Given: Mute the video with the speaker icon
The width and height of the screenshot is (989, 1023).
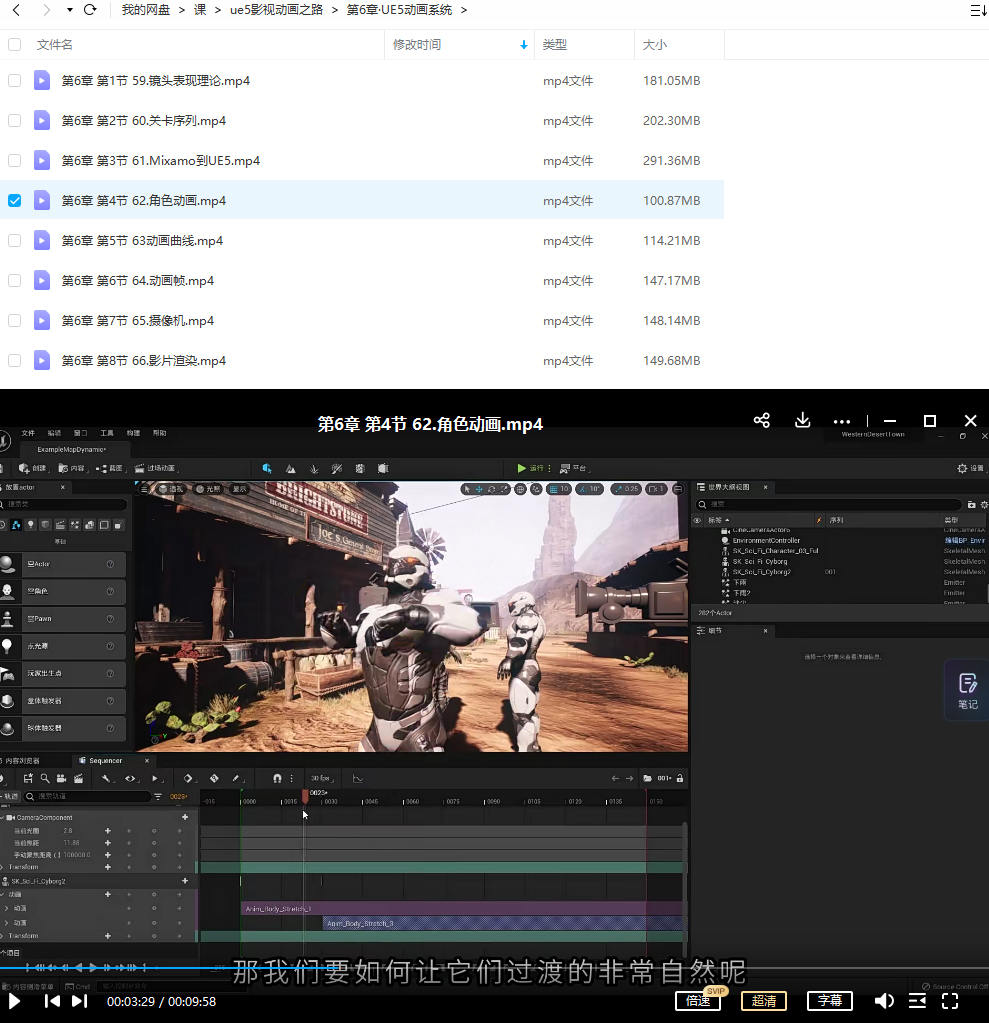Looking at the screenshot, I should [x=884, y=1000].
